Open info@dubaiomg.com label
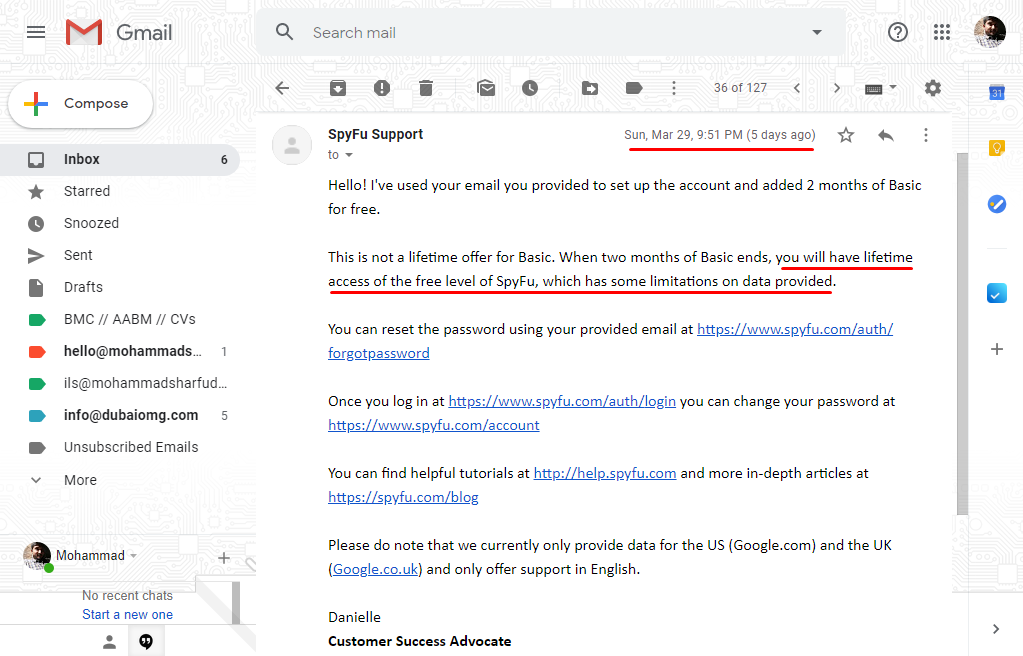Screen dimensions: 1023x656 (120, 415)
